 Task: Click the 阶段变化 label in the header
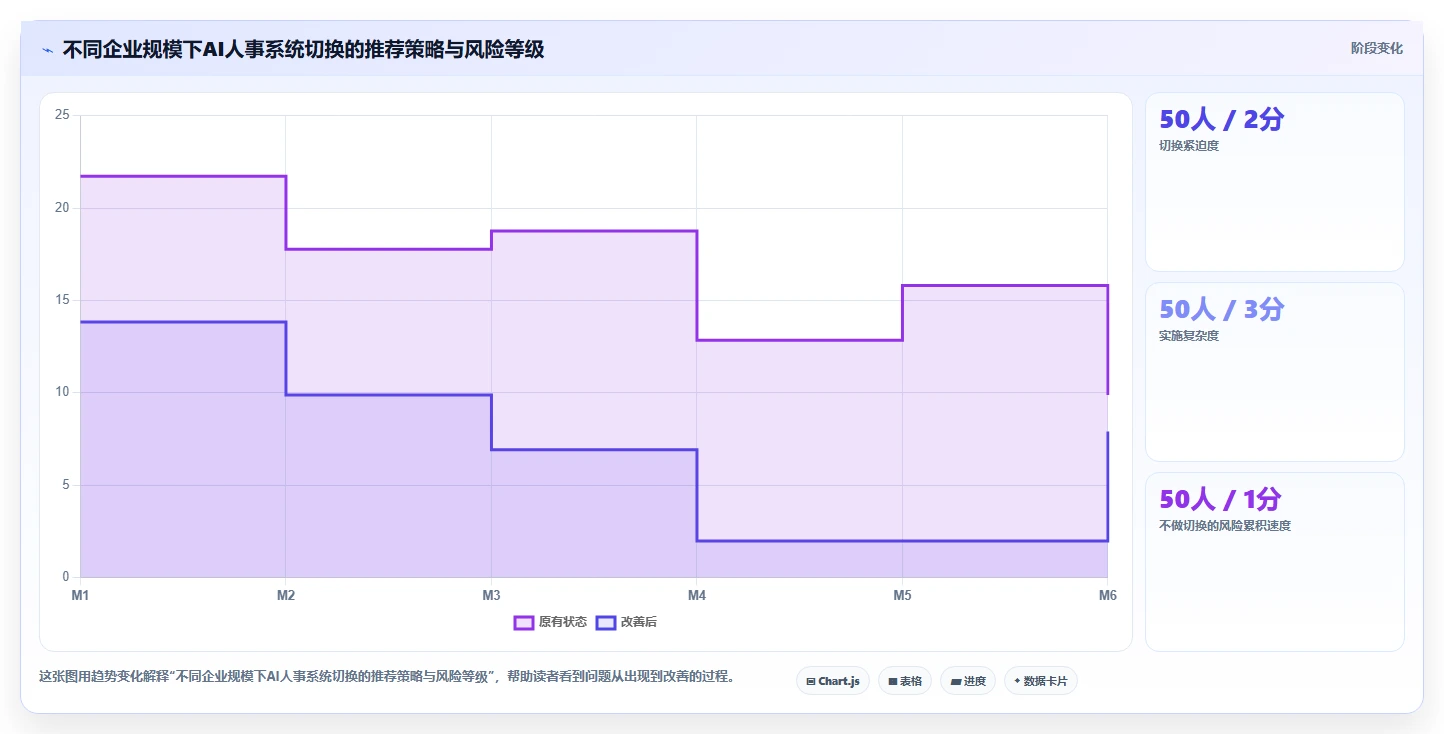point(1377,48)
